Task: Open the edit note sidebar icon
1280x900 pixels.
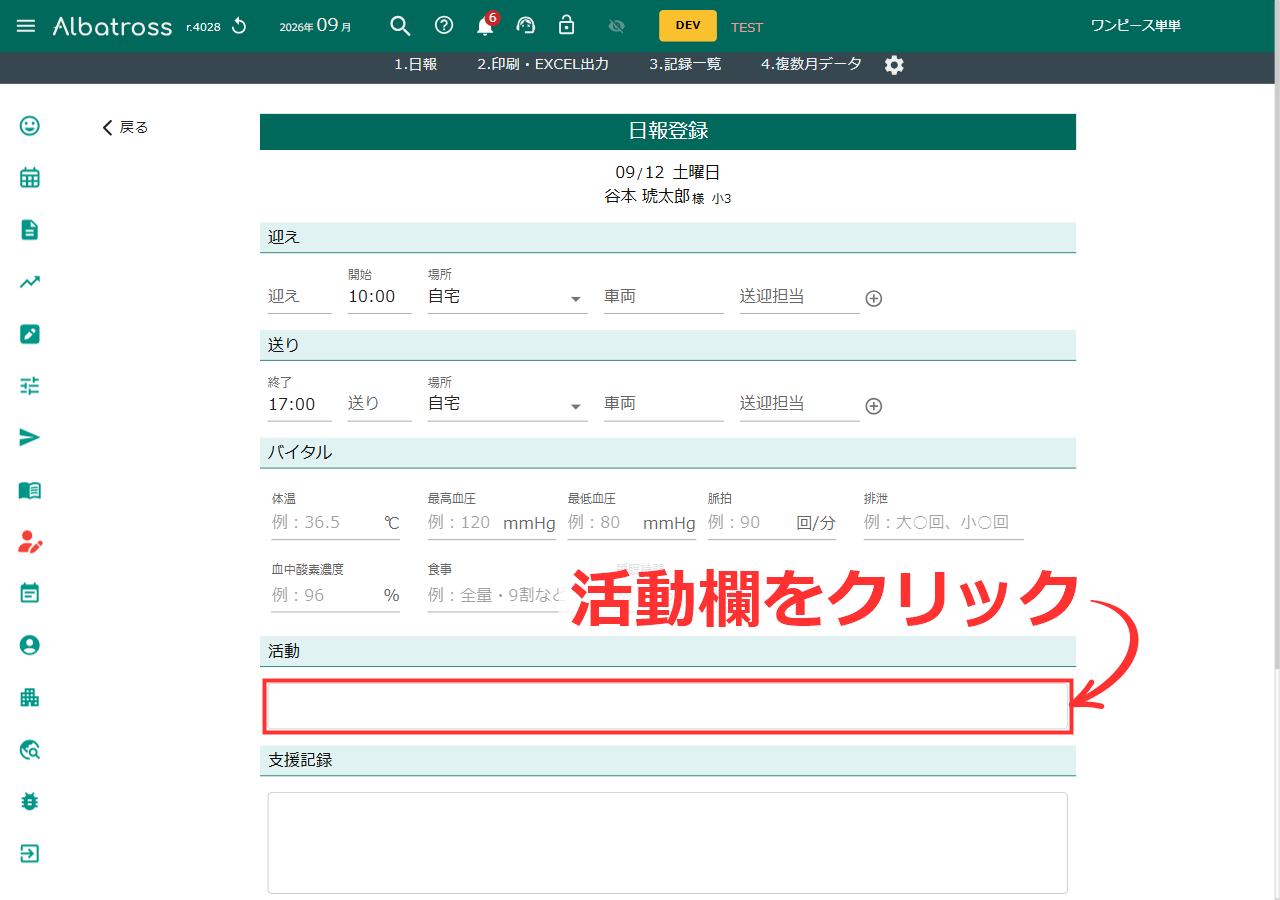Action: tap(30, 334)
